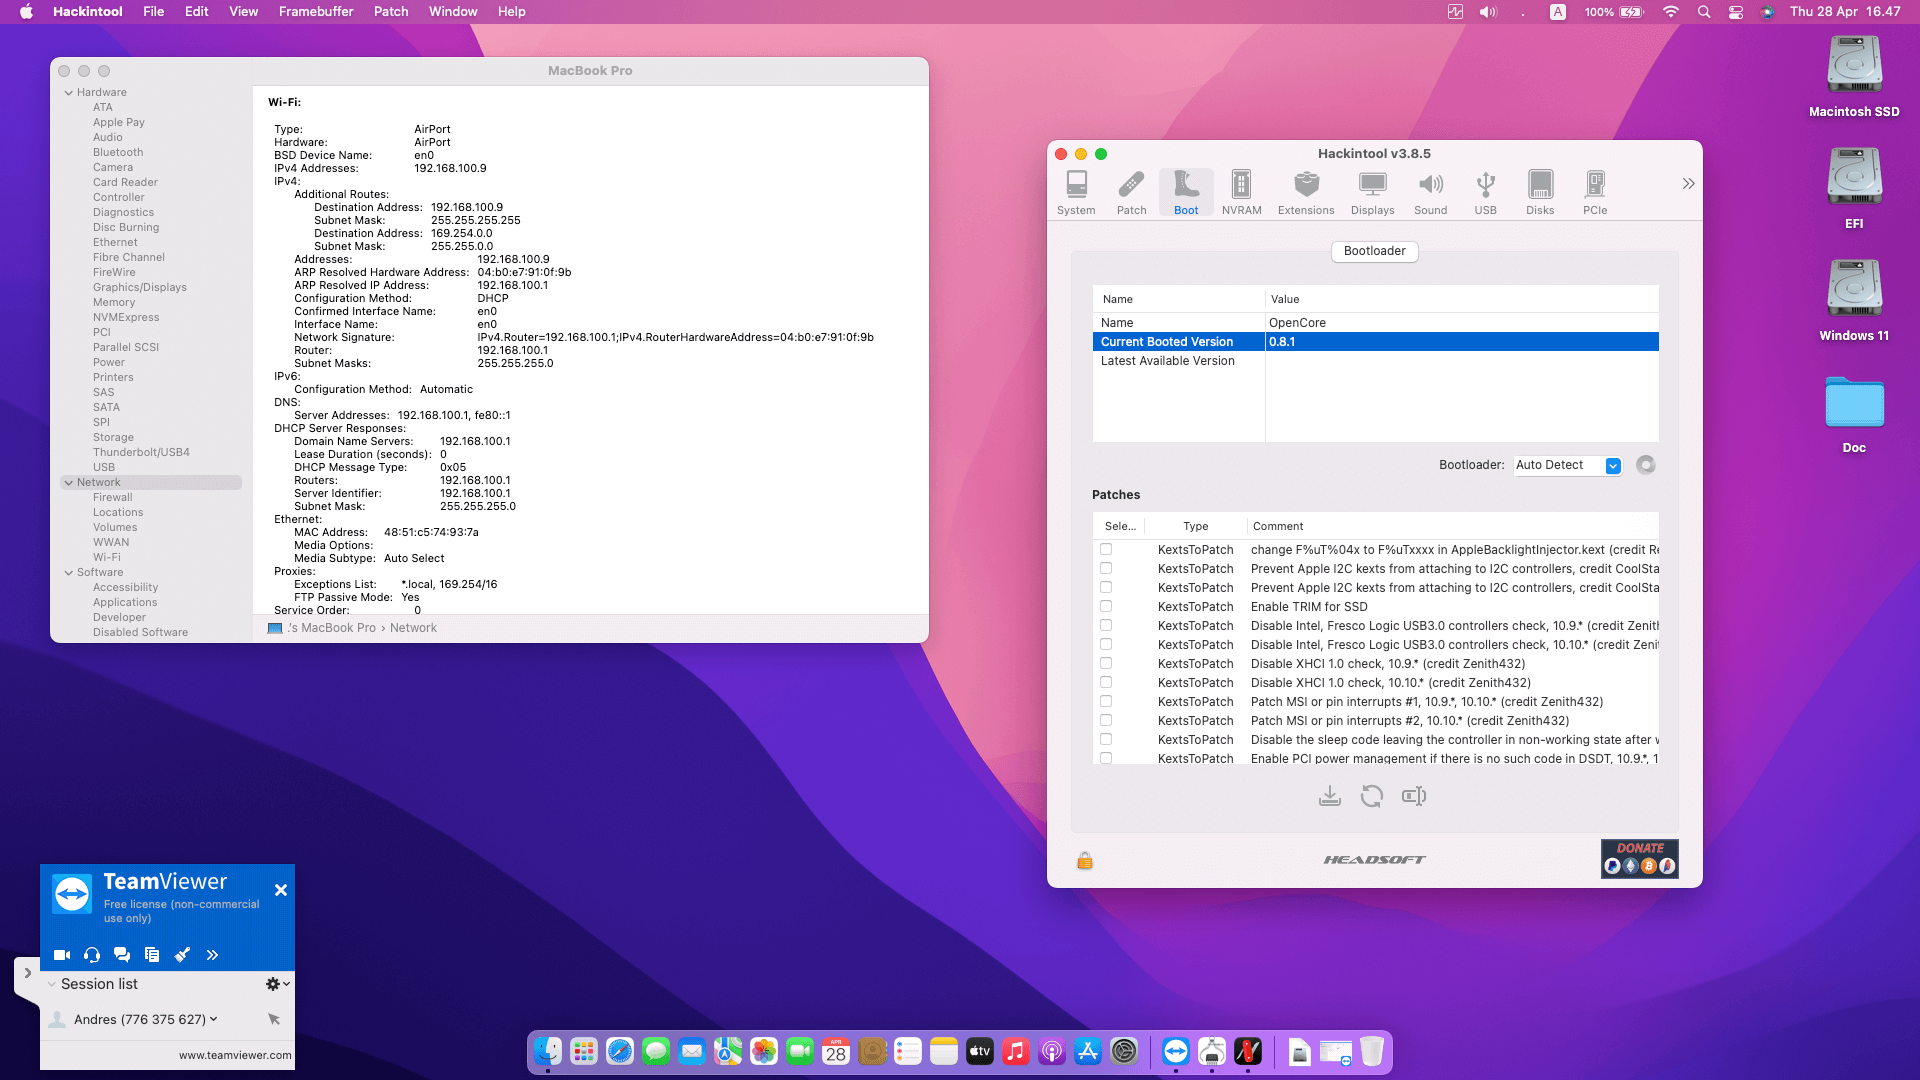
Task: Open Hackintool from the Dock
Action: (x=1247, y=1051)
